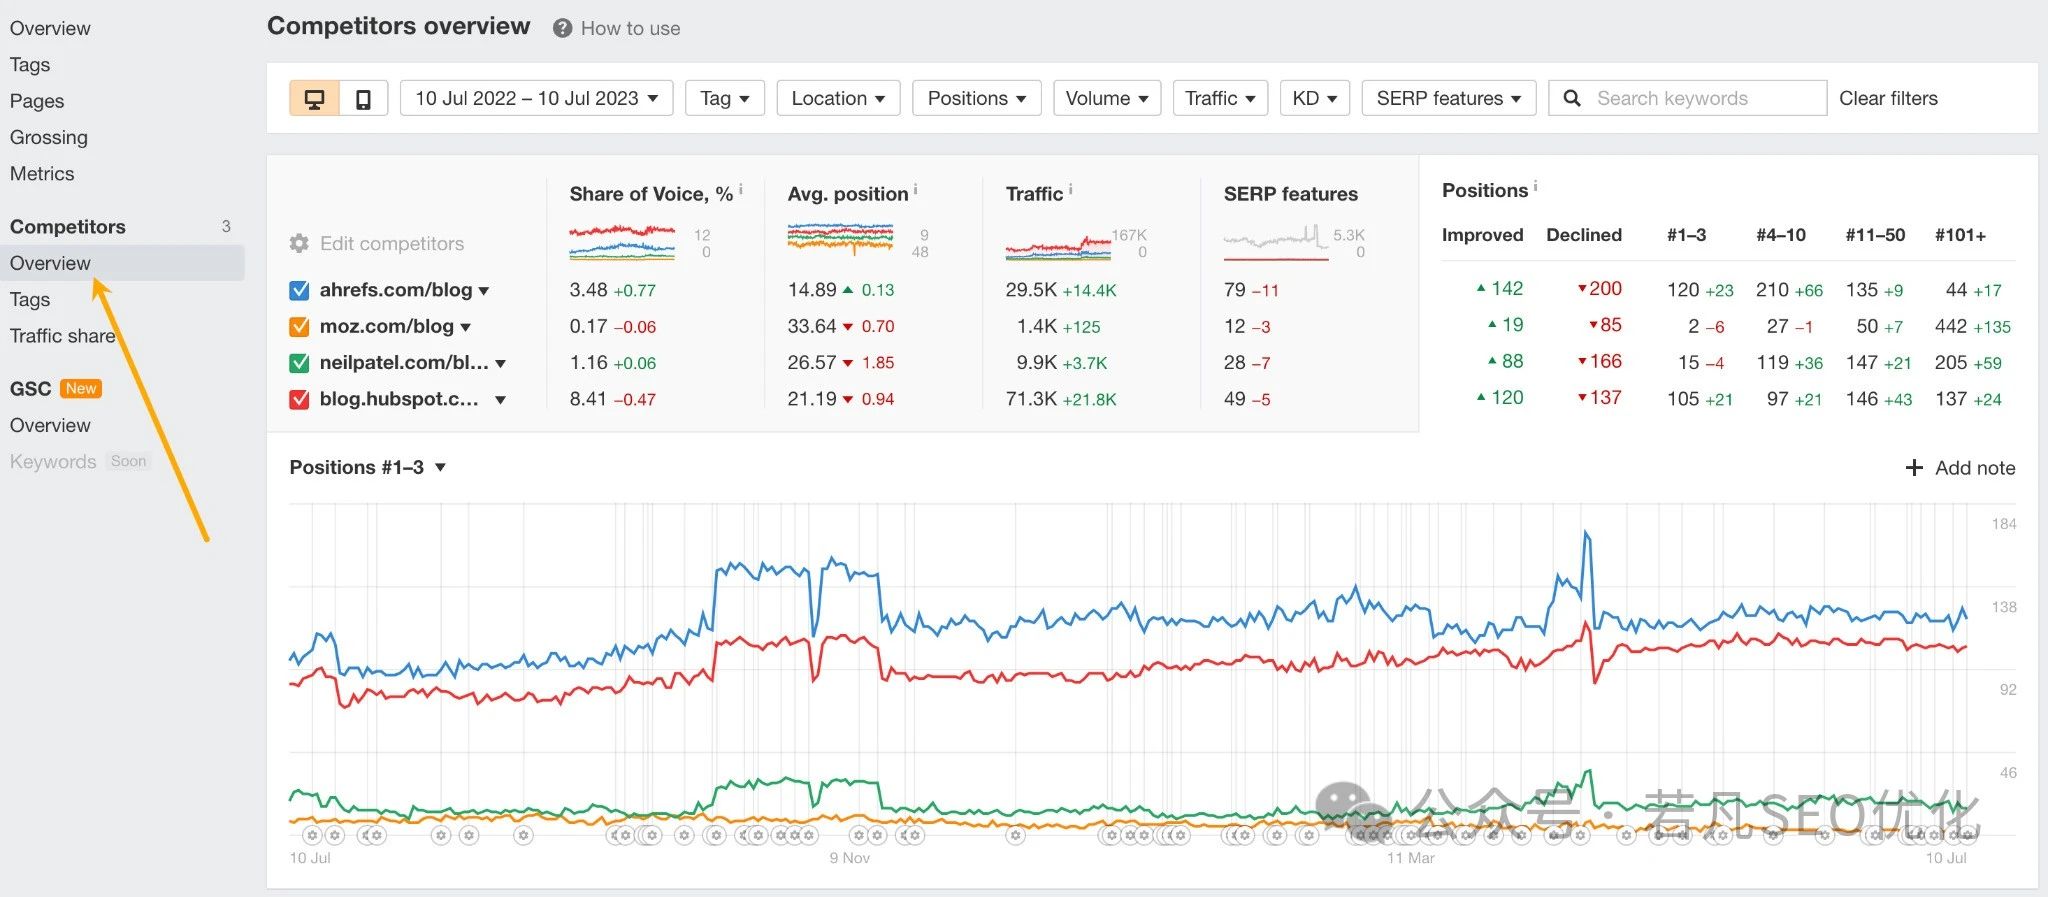Image resolution: width=2048 pixels, height=897 pixels.
Task: Click info icon next to Positions heading
Action: click(1535, 185)
